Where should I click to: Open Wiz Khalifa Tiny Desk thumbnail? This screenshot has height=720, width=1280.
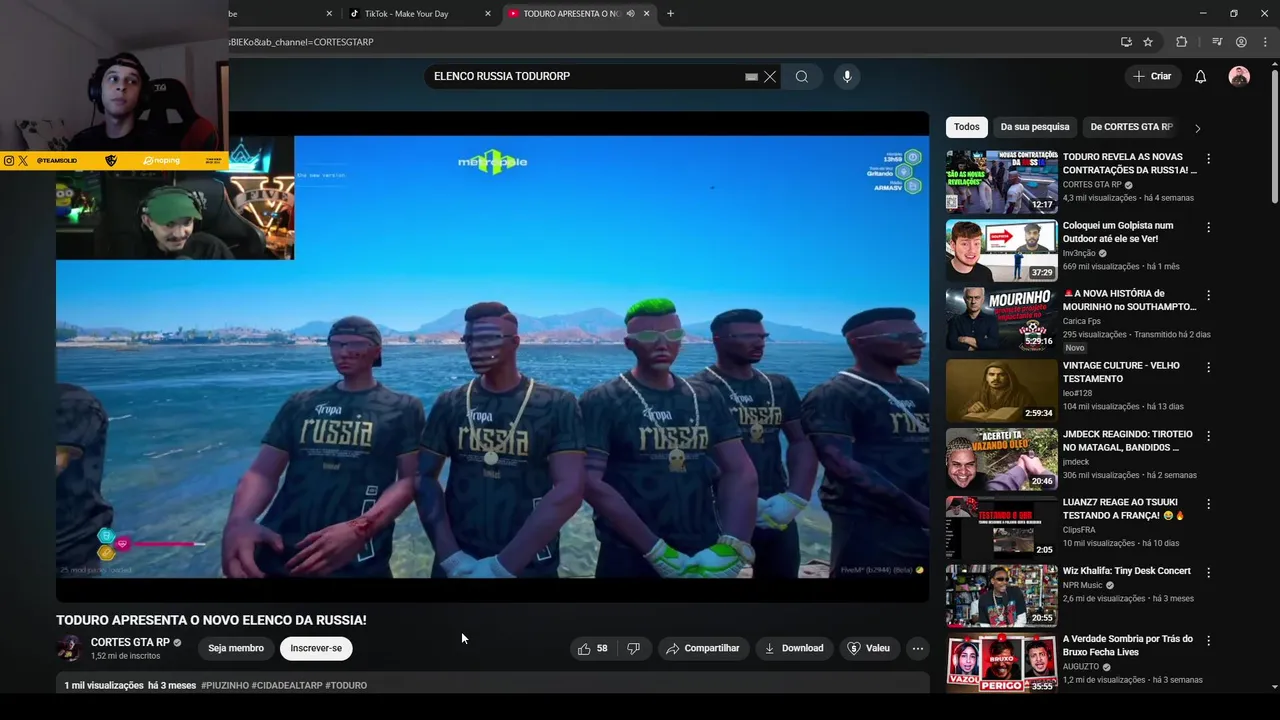click(1001, 595)
